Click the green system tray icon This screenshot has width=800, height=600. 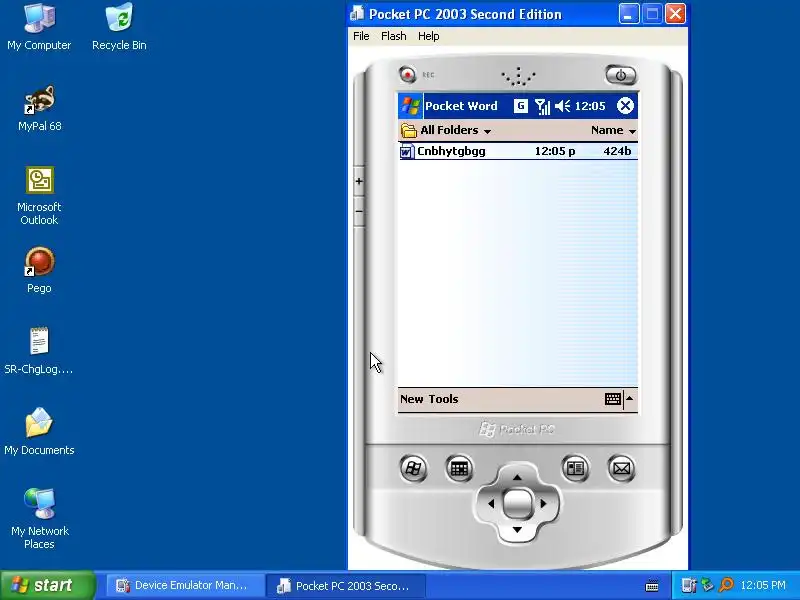pyautogui.click(x=707, y=585)
